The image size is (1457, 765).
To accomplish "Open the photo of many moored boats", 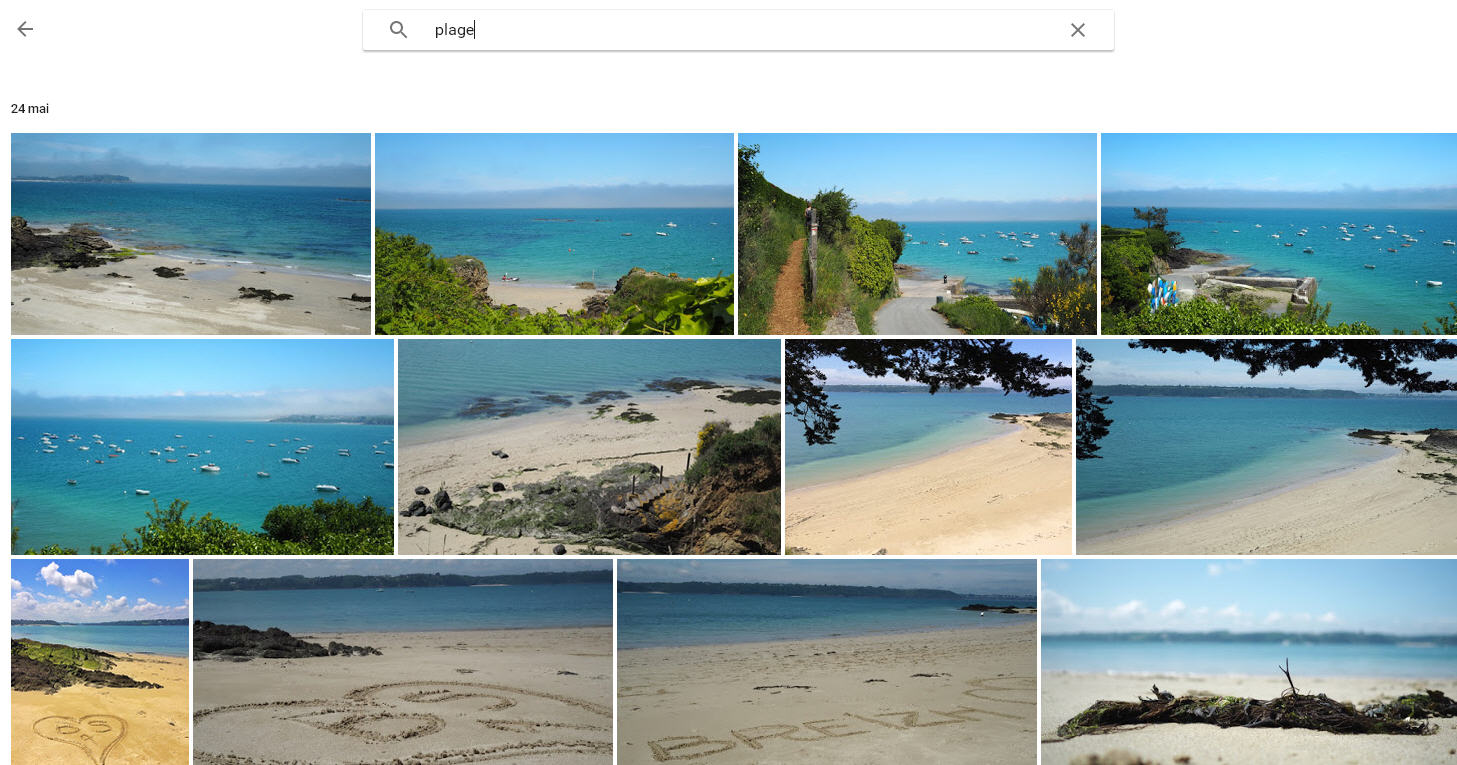I will point(202,447).
